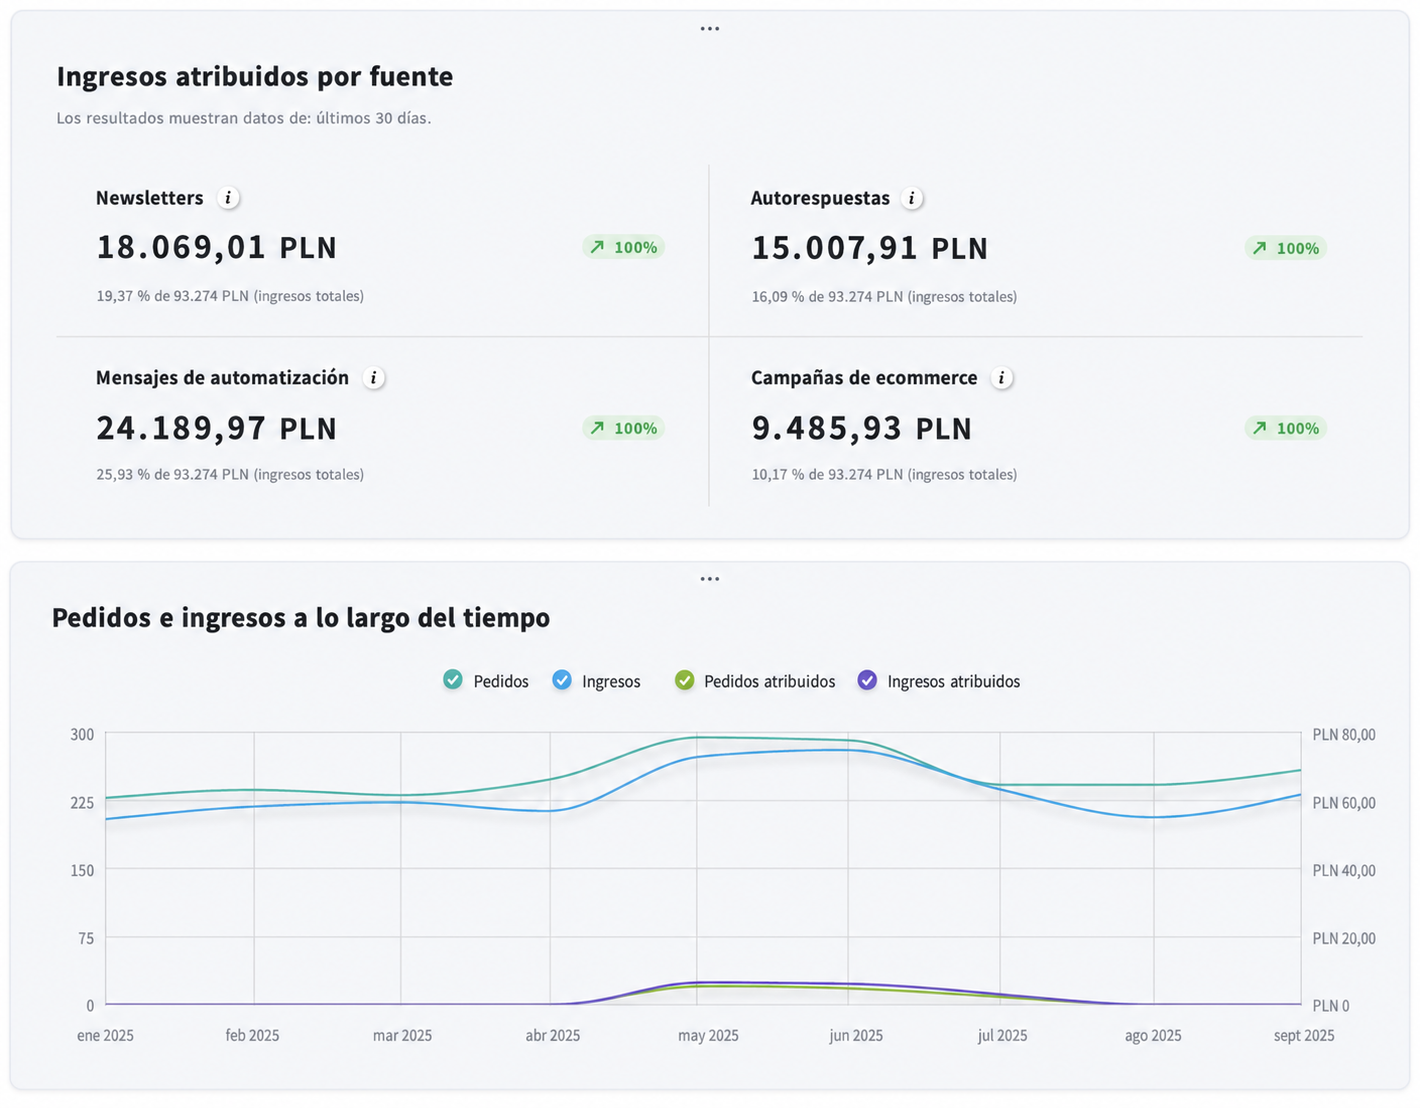Open three-dot menu of Pedidos e ingresos card

coord(710,579)
